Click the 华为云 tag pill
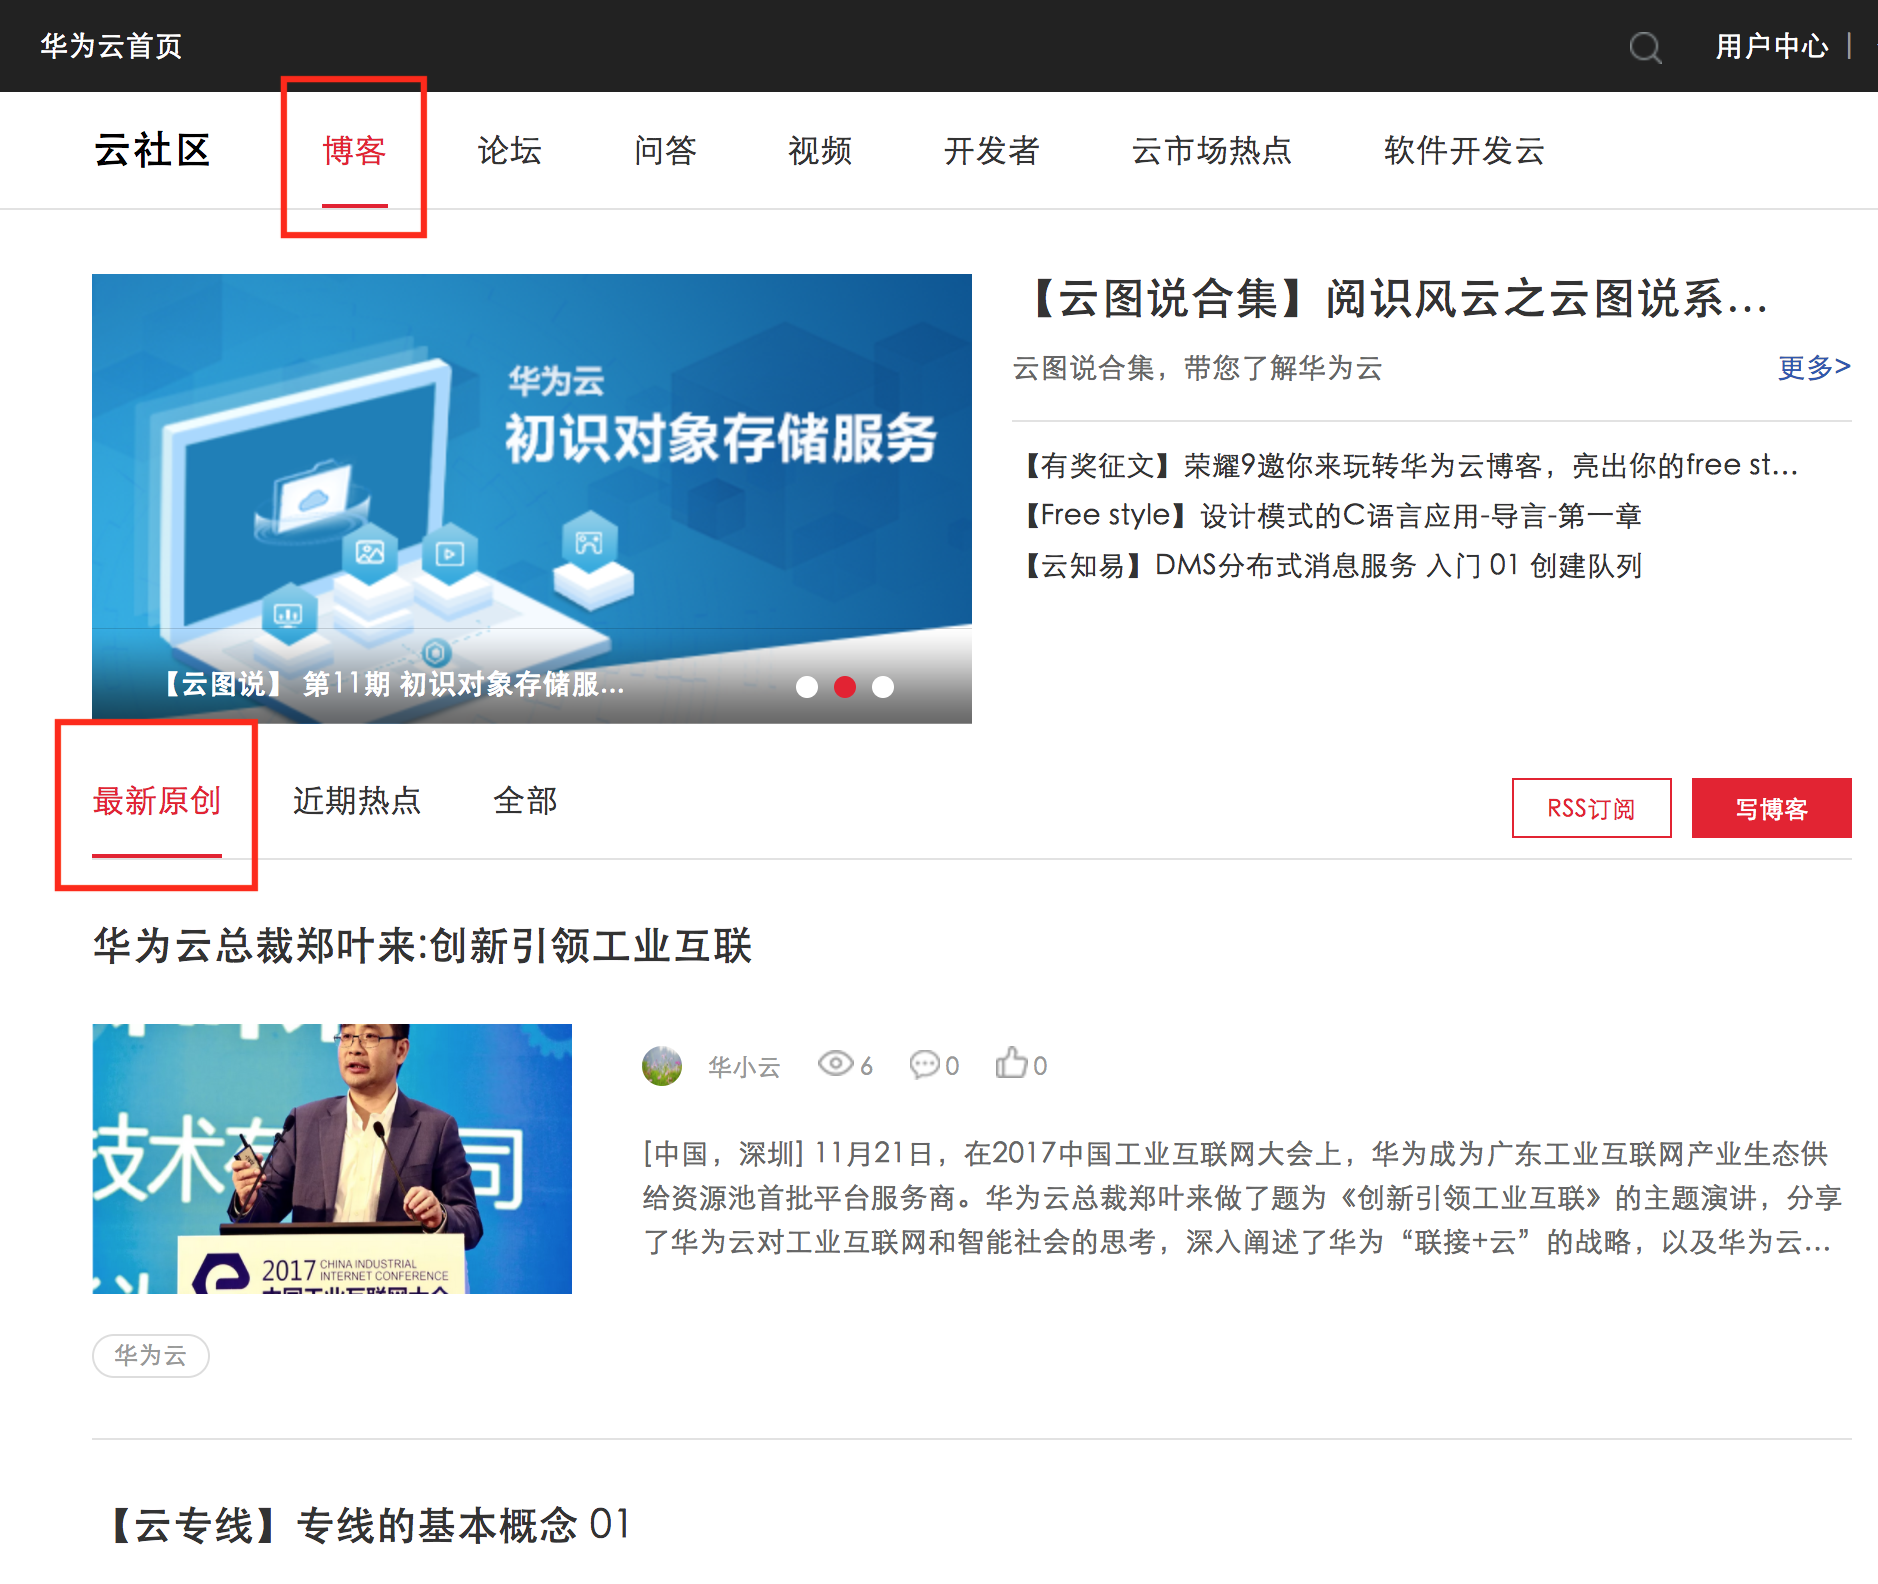 (x=150, y=1356)
